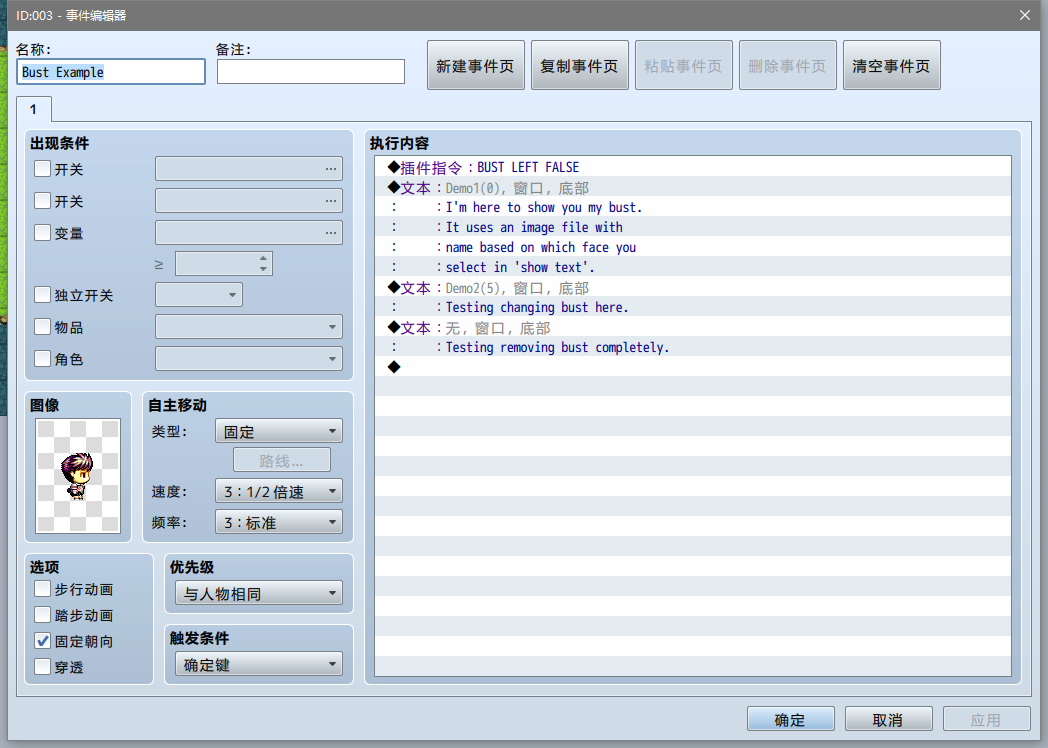Image resolution: width=1048 pixels, height=748 pixels.
Task: Open second 开关 switch selector ellipsis
Action: (x=331, y=201)
